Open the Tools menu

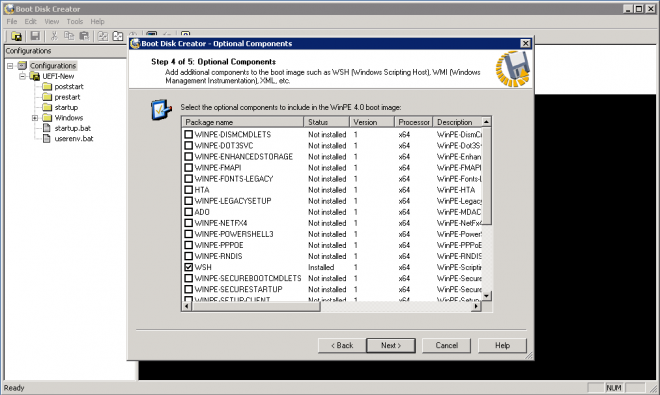tap(75, 21)
